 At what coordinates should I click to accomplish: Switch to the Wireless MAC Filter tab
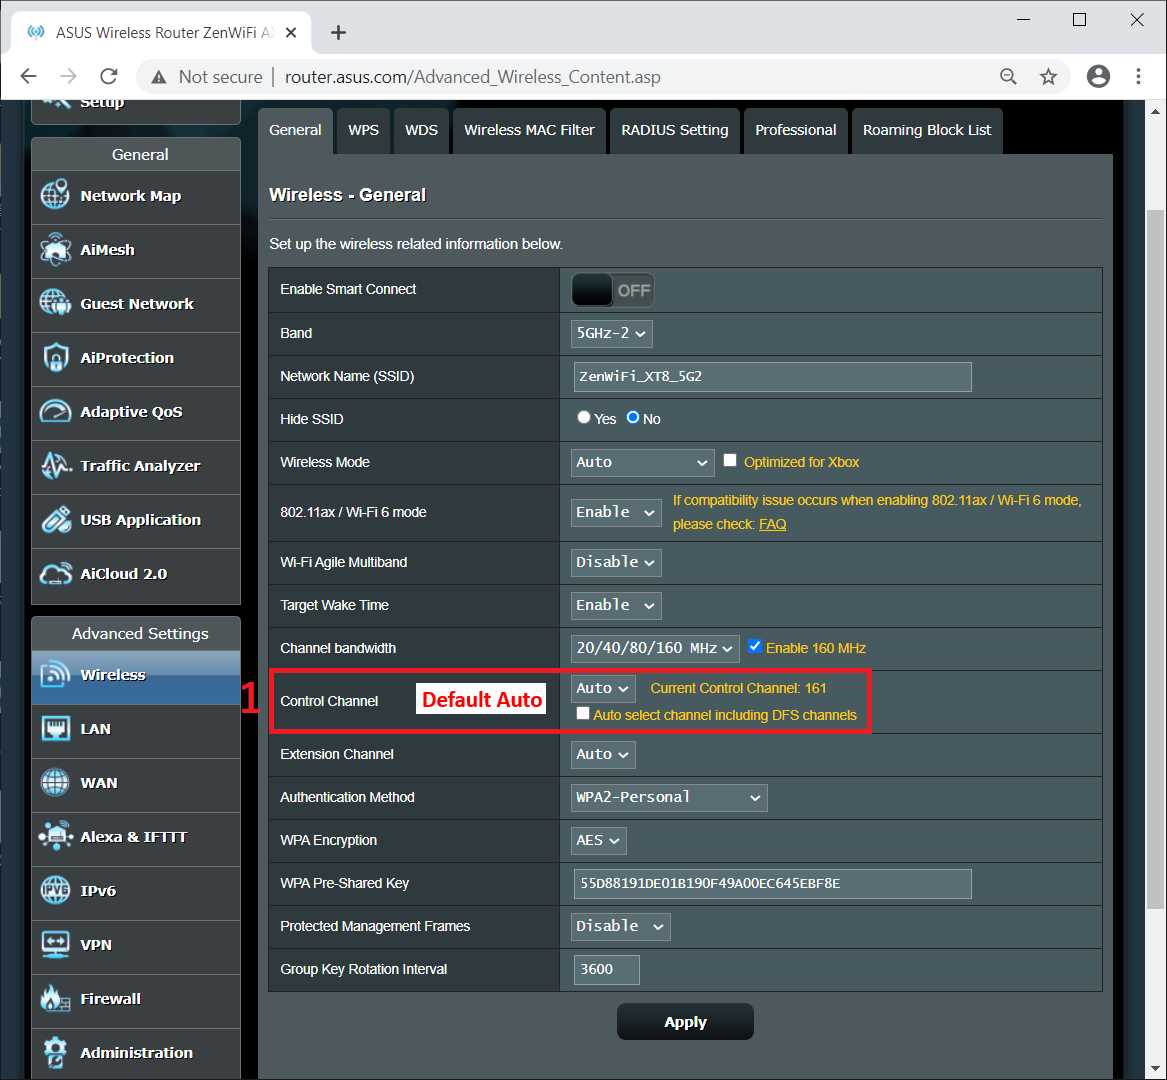[529, 130]
